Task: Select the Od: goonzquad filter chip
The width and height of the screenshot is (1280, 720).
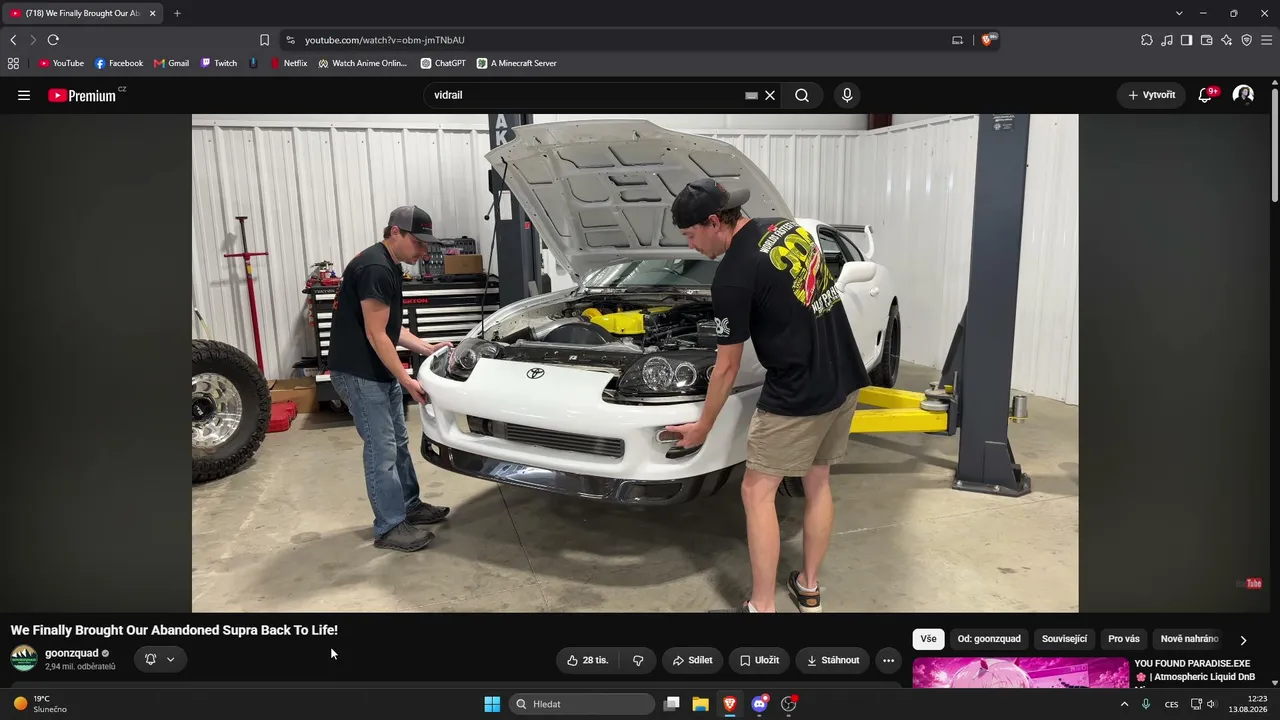Action: [x=989, y=639]
